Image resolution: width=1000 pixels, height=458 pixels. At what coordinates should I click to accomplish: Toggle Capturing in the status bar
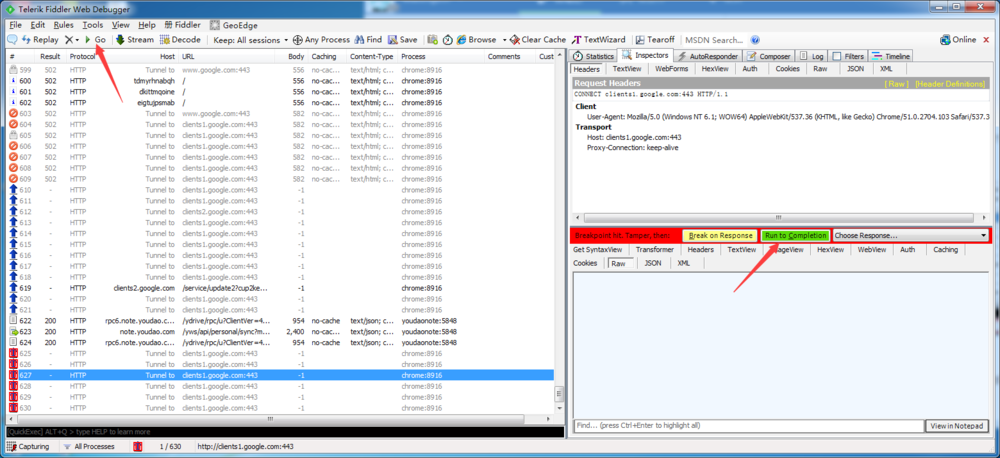(28, 447)
